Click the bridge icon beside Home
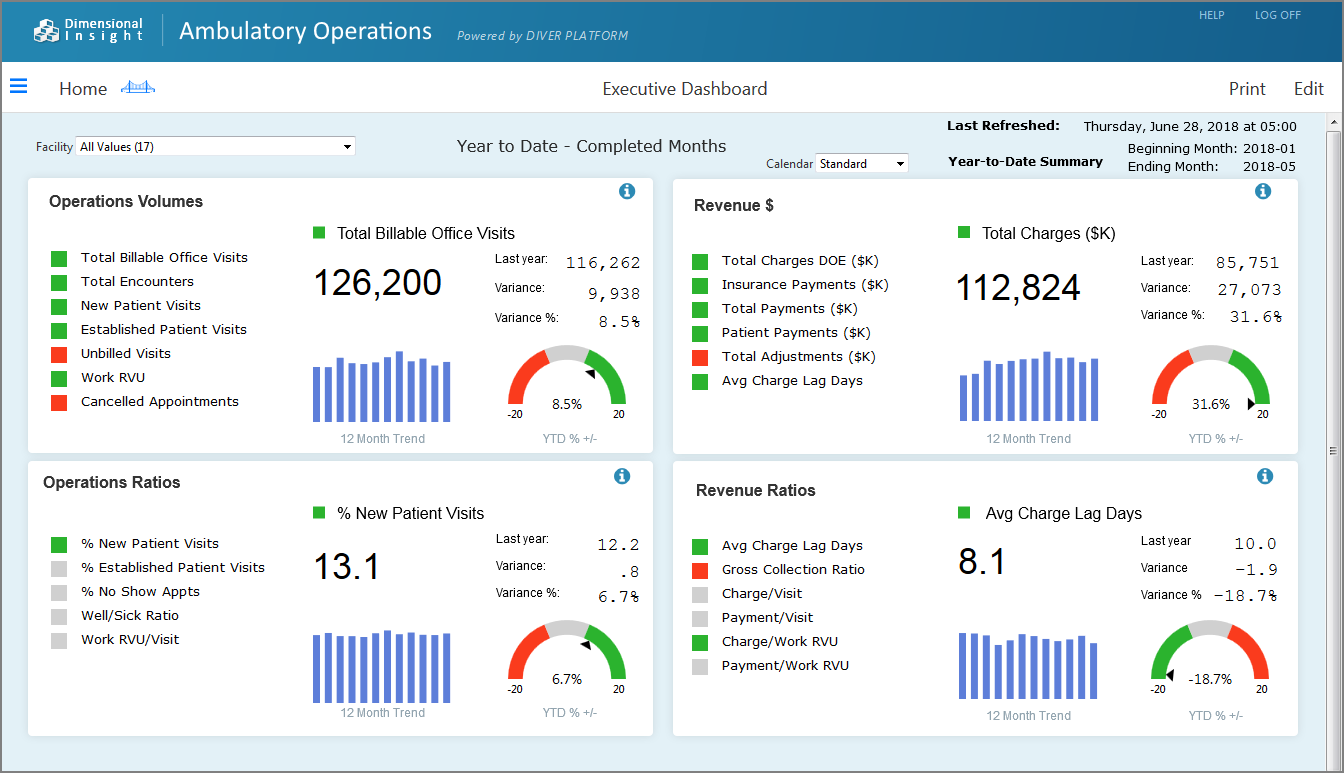The image size is (1344, 773). (x=138, y=87)
